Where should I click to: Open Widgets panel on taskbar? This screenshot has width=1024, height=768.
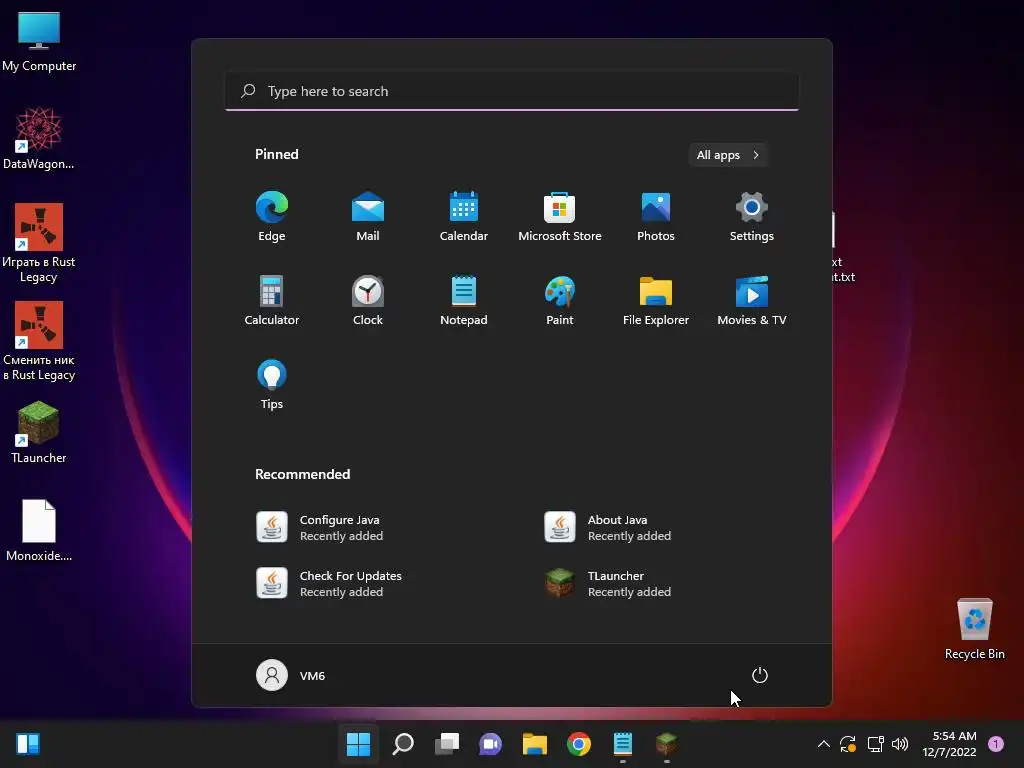pos(28,744)
